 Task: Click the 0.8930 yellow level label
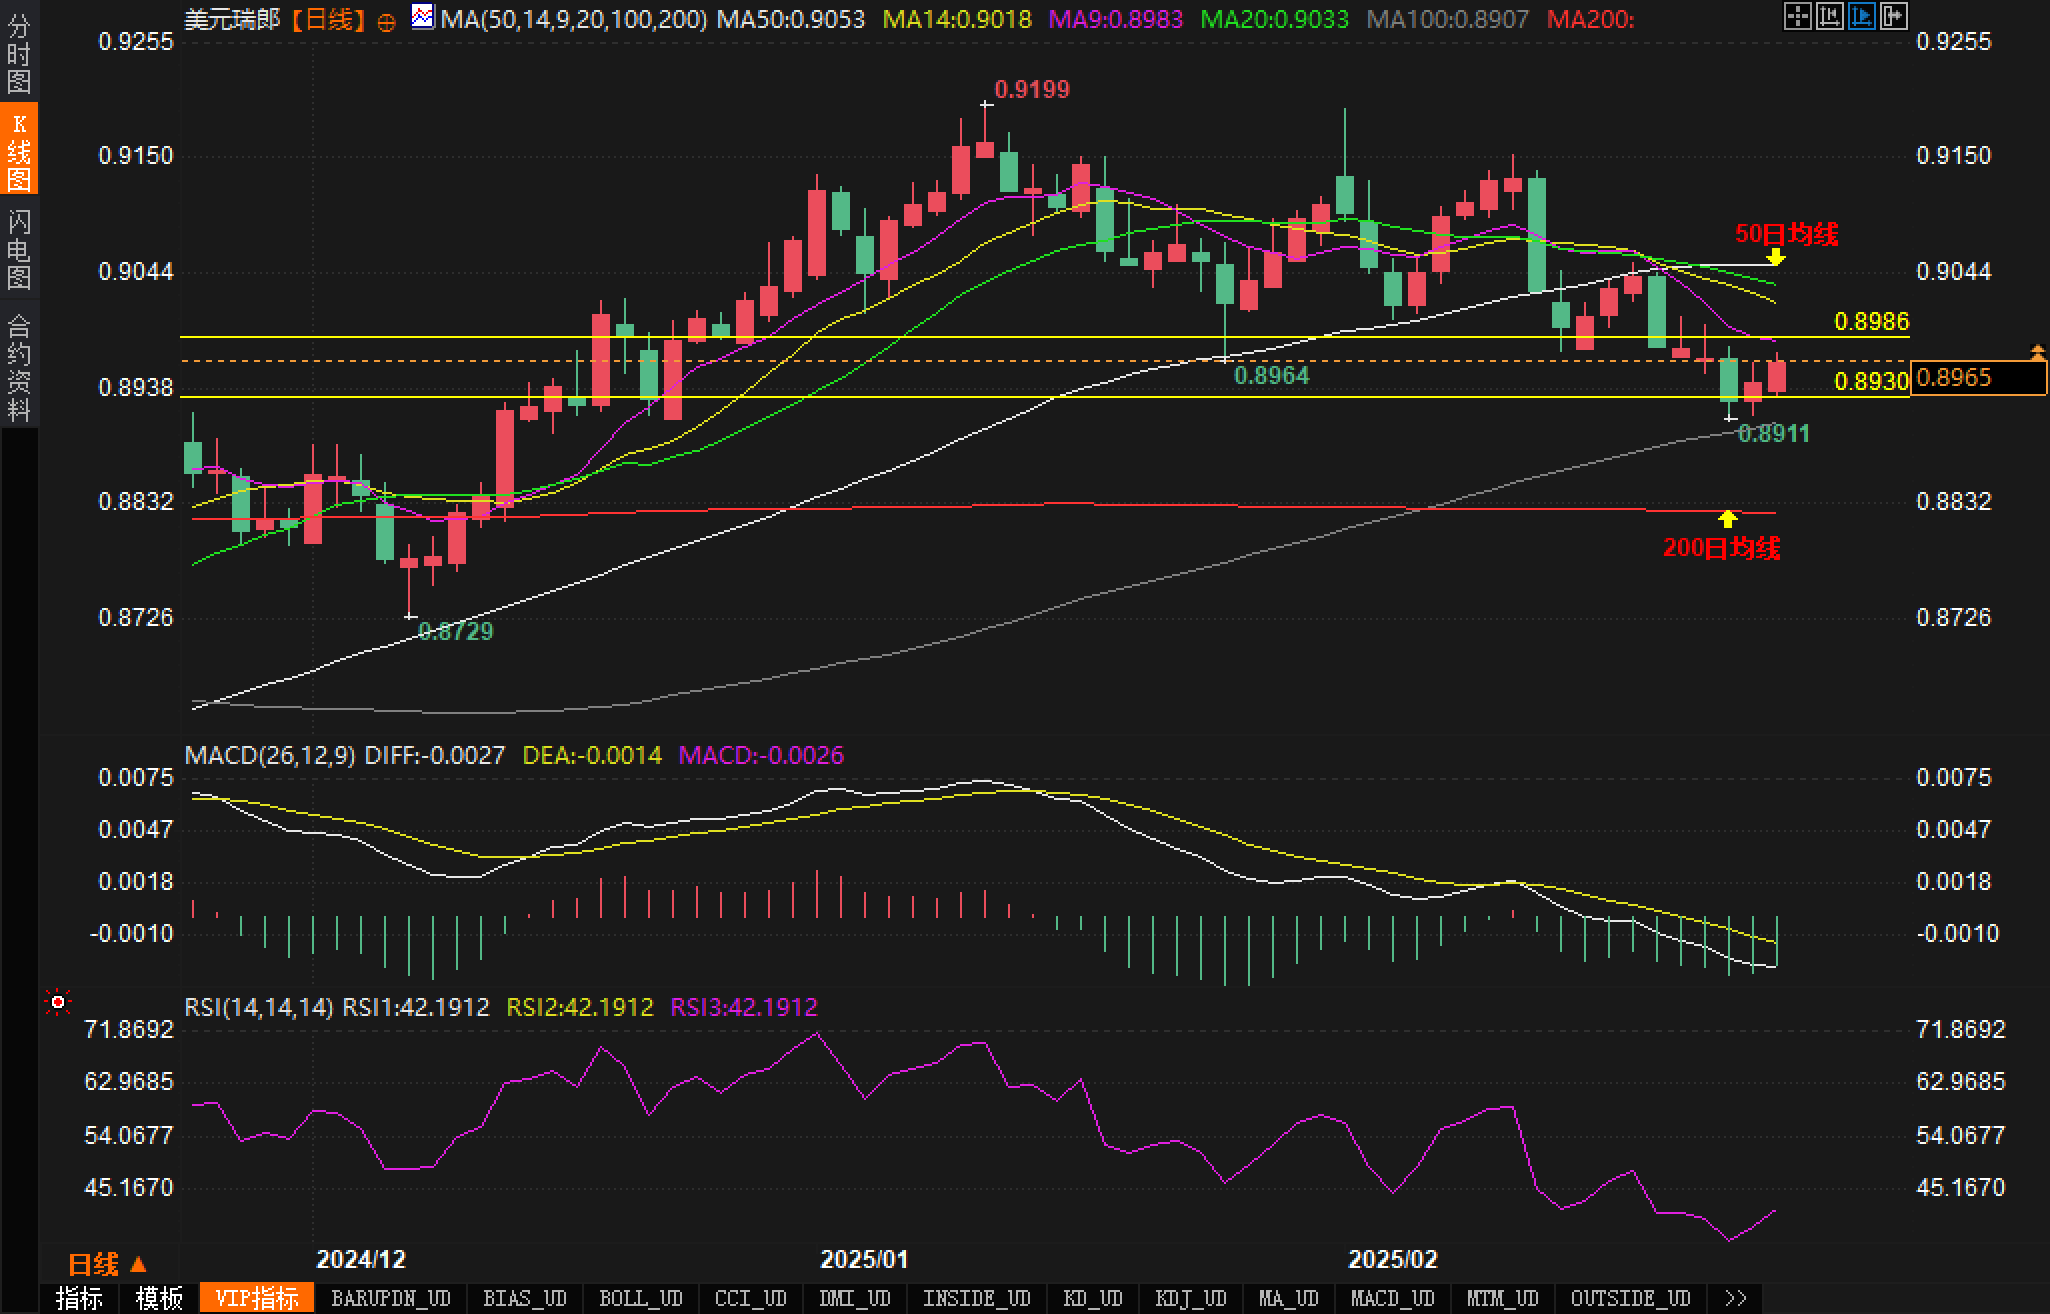pos(1872,381)
